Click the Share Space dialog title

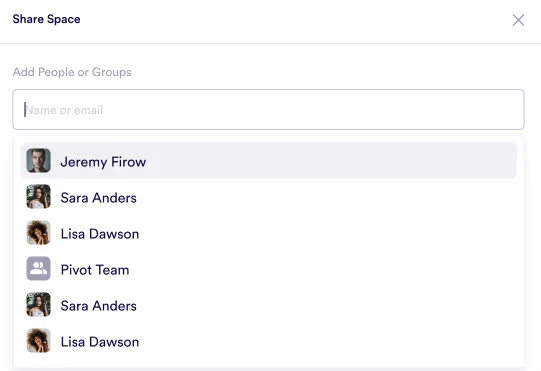(x=47, y=19)
